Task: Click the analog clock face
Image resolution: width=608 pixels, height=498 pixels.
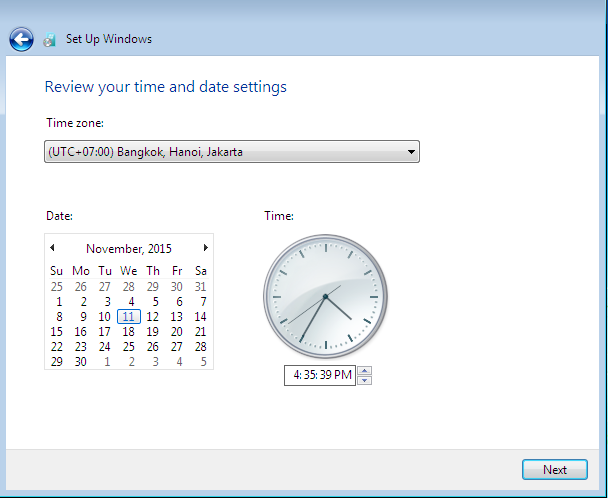Action: 325,296
